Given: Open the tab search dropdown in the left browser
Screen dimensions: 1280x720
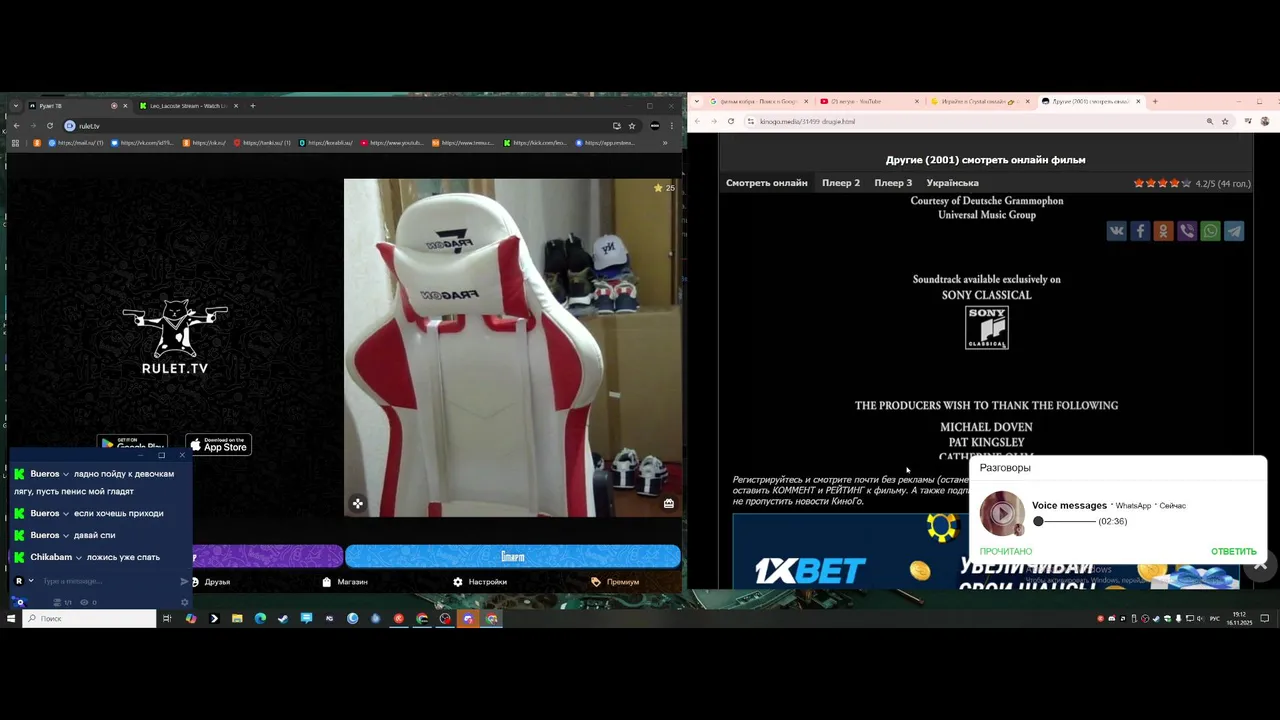Looking at the screenshot, I should pos(16,106).
